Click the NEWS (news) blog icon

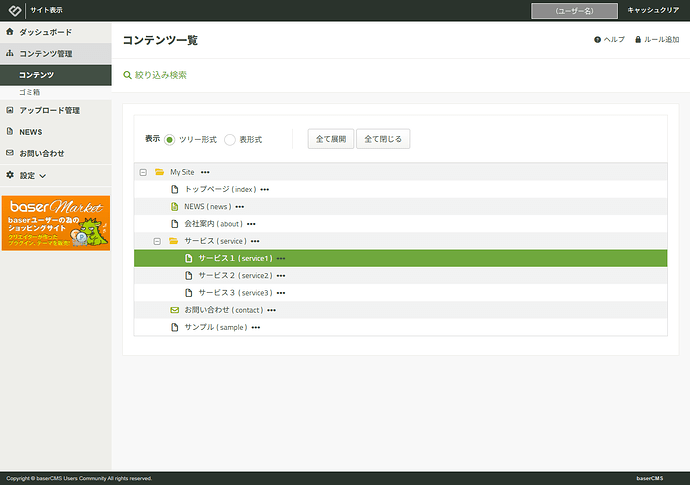pyautogui.click(x=175, y=206)
